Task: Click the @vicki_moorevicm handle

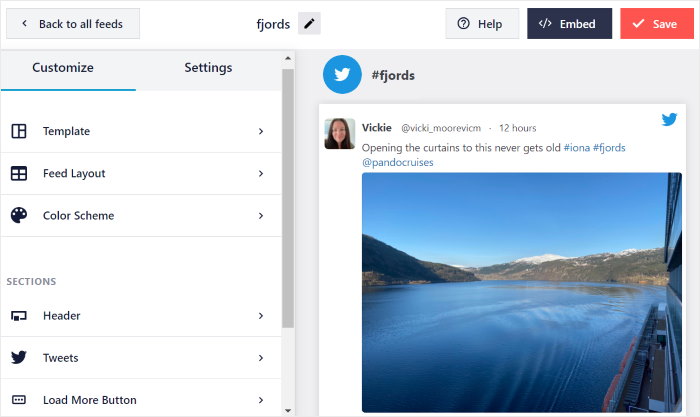Action: 441,128
